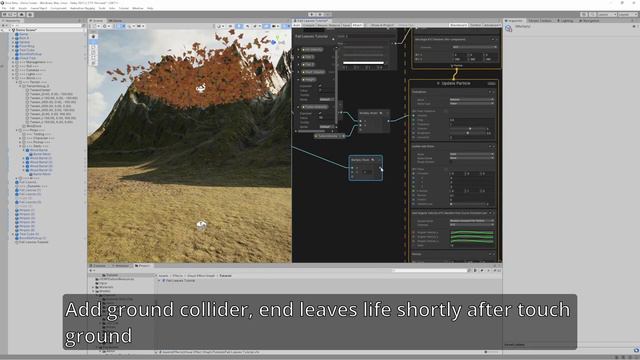
Task: Click the Pause button in the toolbar
Action: coord(320,15)
